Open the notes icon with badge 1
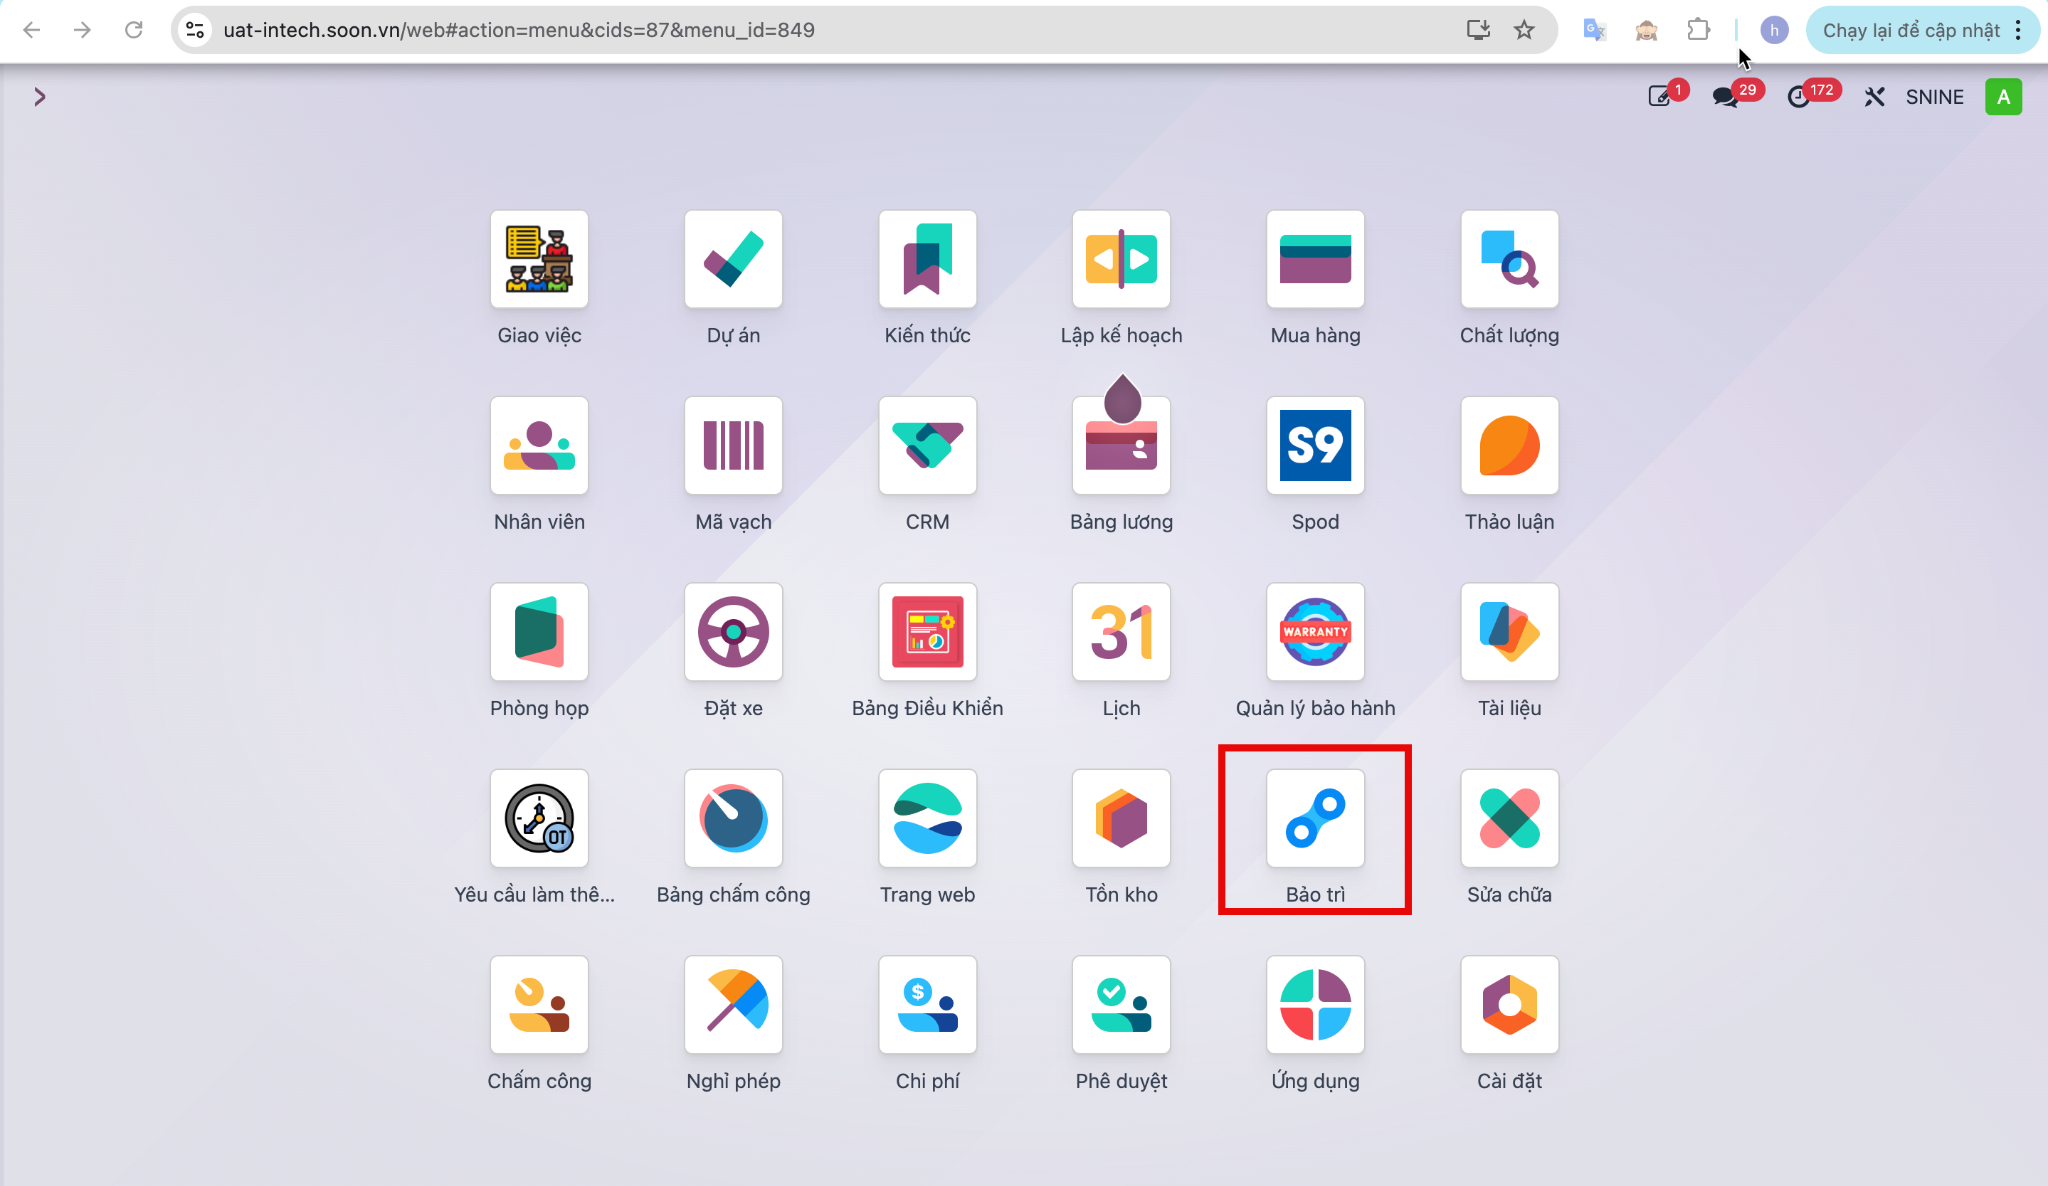2048x1186 pixels. click(1660, 96)
